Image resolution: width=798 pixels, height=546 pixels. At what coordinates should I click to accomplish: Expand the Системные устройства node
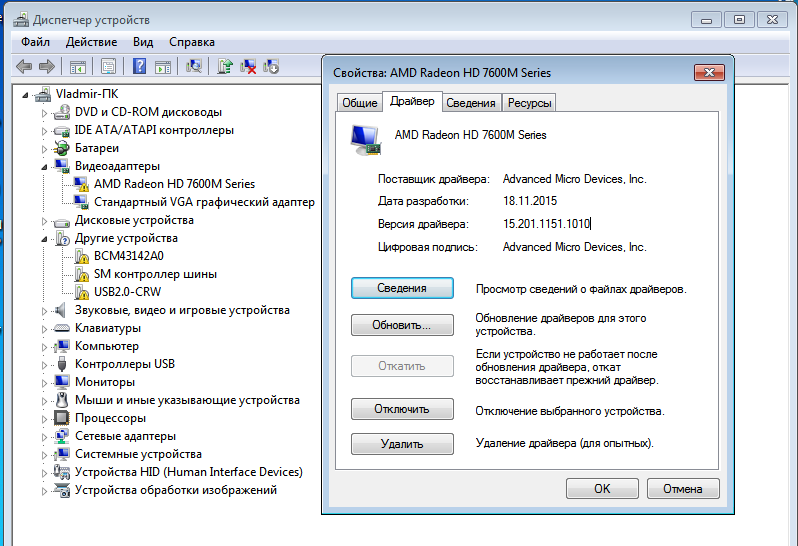coord(44,455)
